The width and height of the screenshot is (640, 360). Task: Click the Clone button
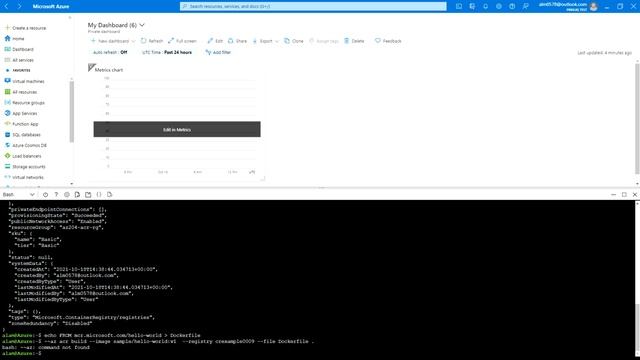click(x=293, y=41)
